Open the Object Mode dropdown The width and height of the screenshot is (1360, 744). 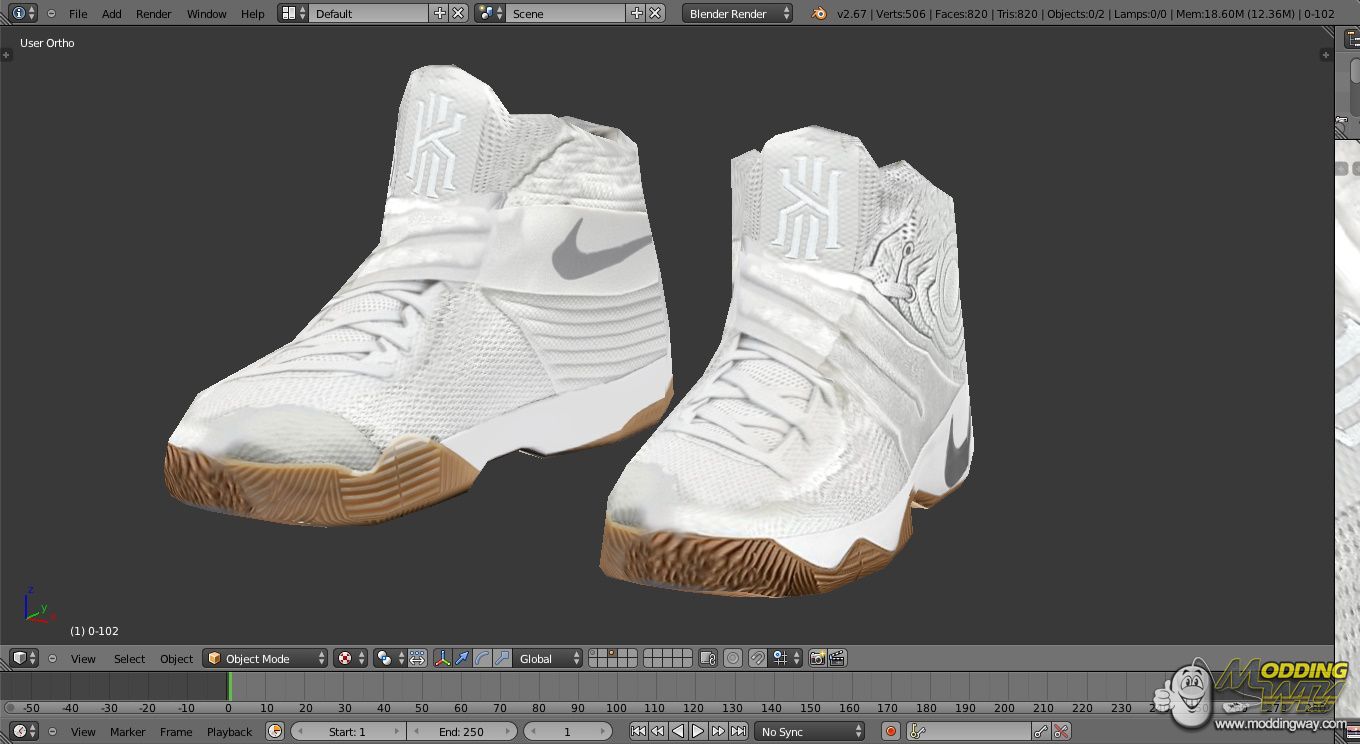[266, 658]
